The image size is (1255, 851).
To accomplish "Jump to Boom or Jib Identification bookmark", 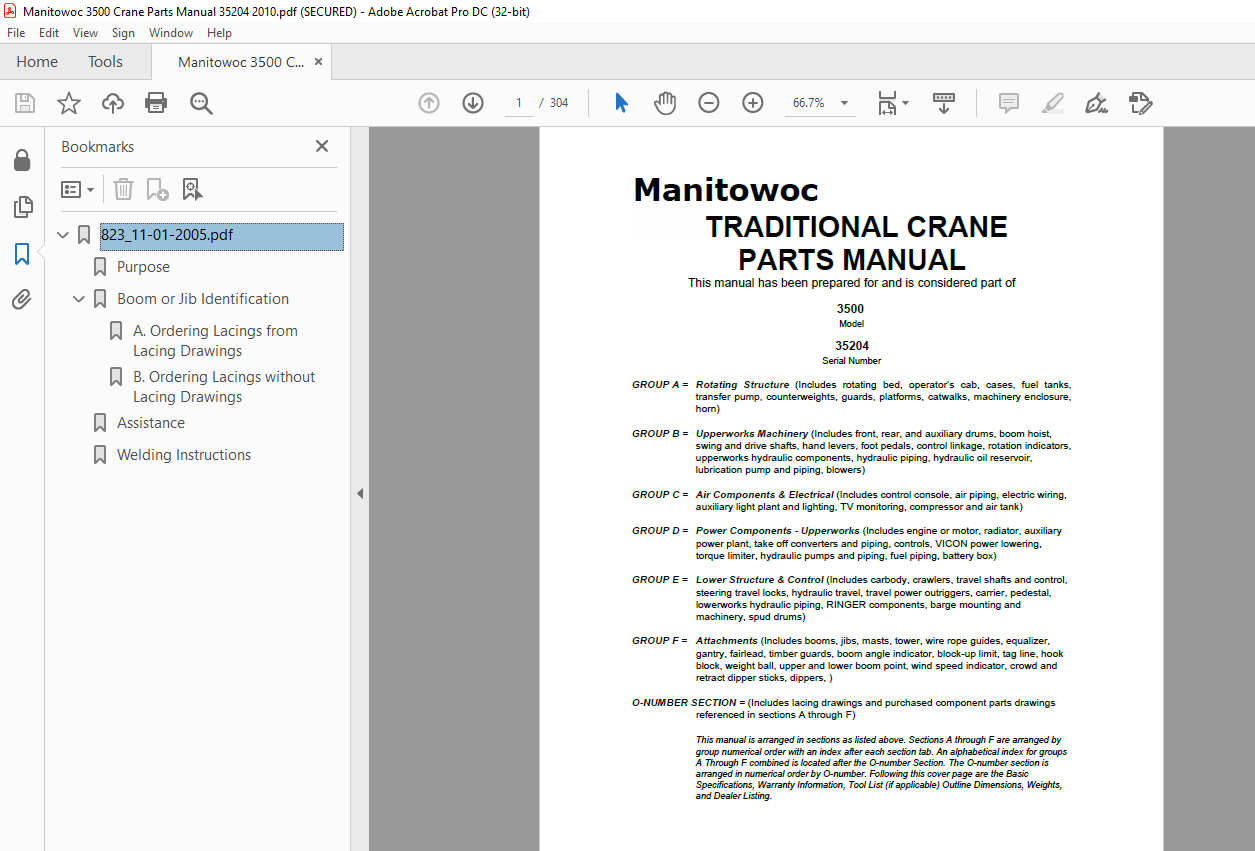I will click(x=203, y=299).
